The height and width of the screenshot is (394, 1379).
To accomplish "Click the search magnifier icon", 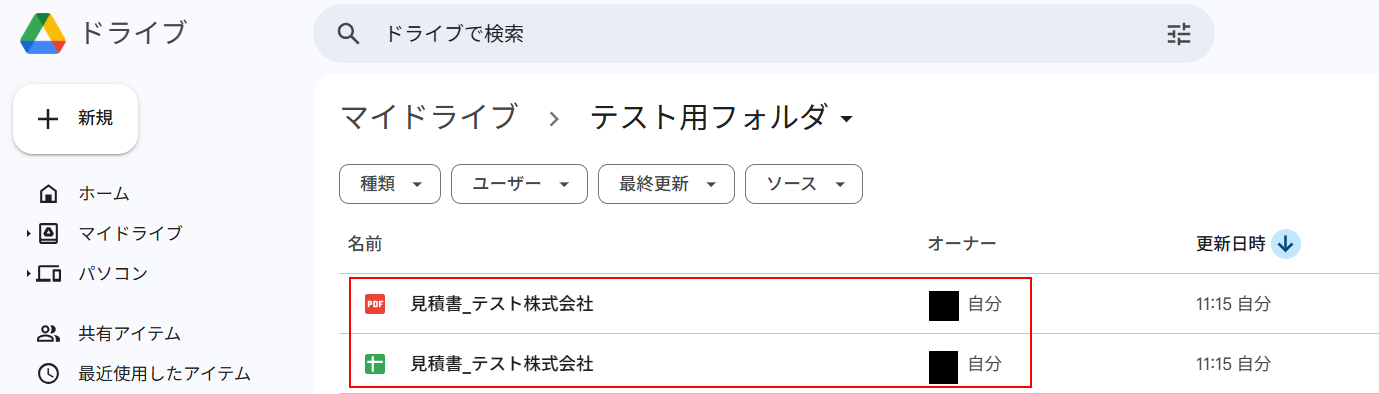I will click(348, 34).
